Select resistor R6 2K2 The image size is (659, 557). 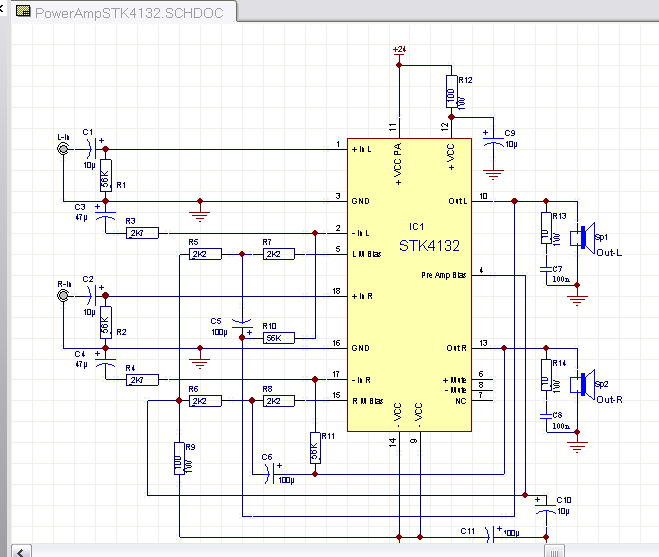click(x=205, y=401)
